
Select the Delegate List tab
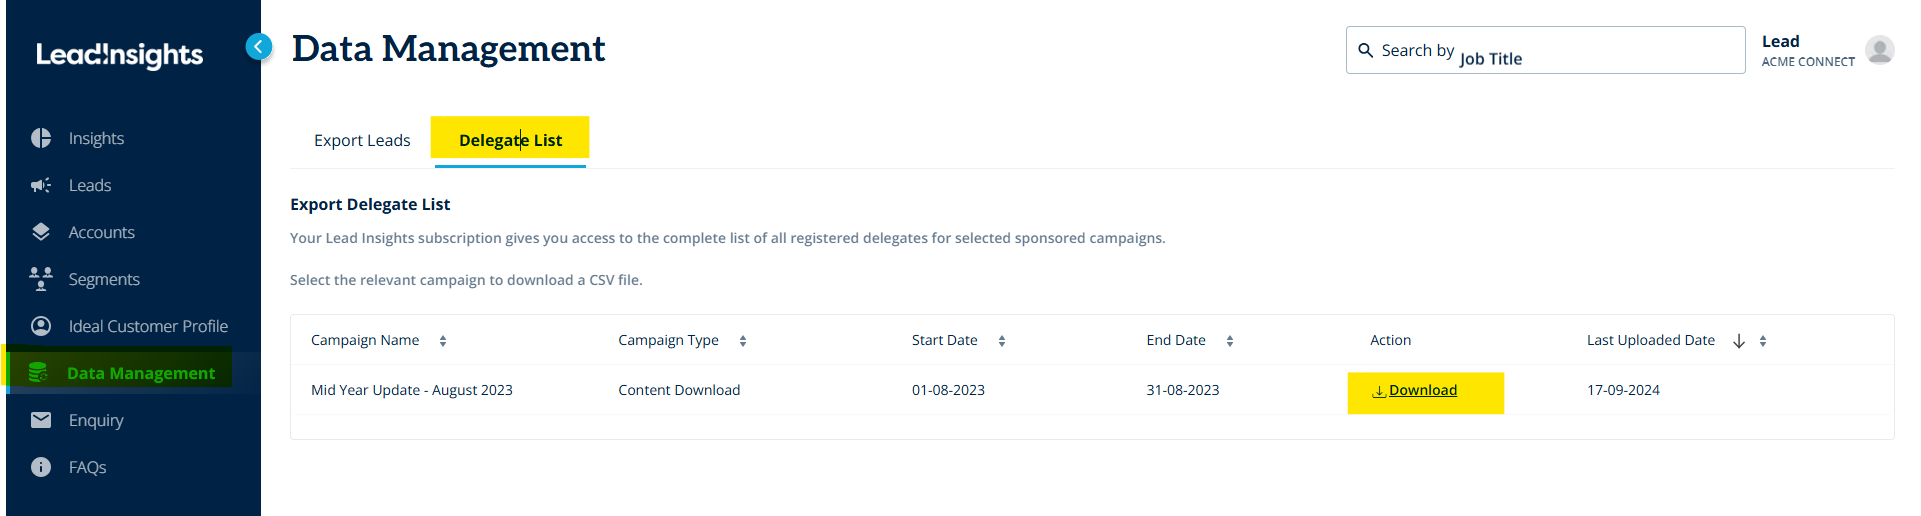coord(510,140)
